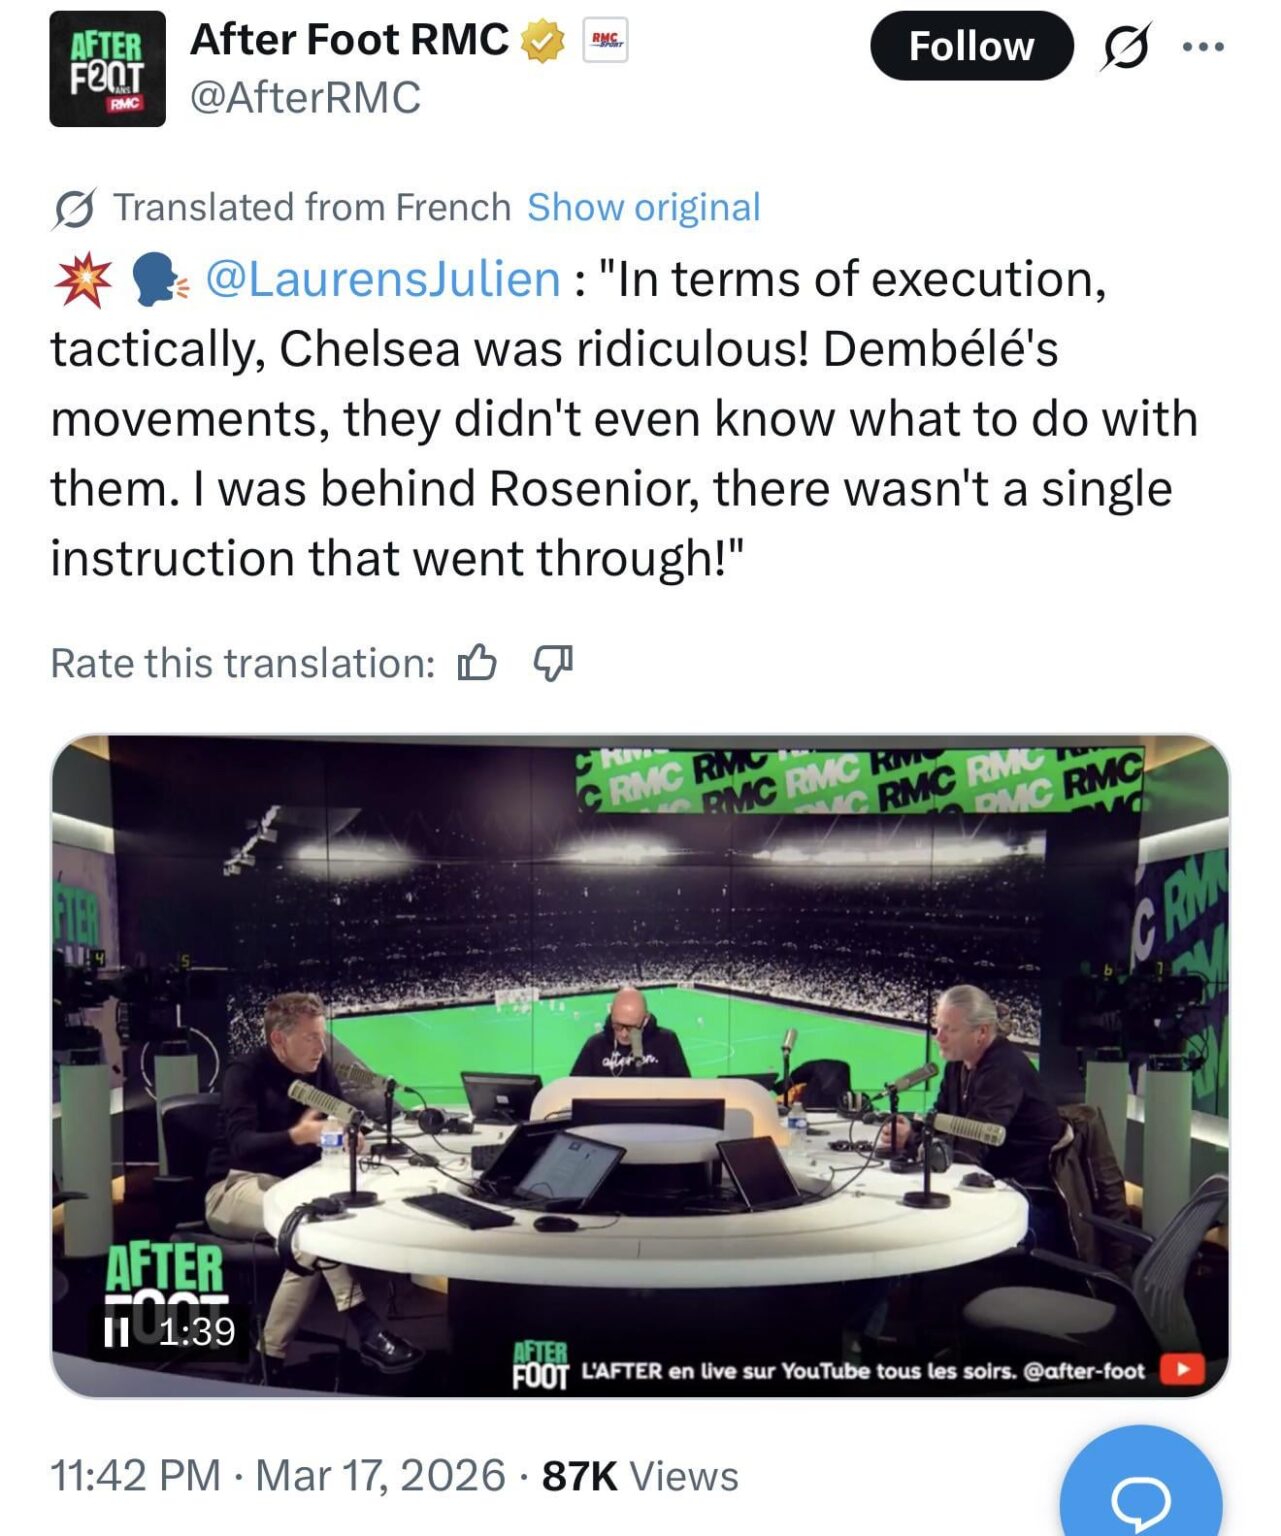This screenshot has height=1536, width=1281.
Task: Click the Rate this translation label
Action: pyautogui.click(x=239, y=662)
